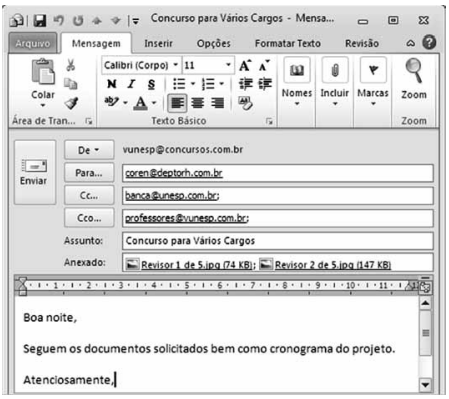Open the Customize Quick Access Toolbar arrow
This screenshot has height=399, width=449.
coord(135,21)
